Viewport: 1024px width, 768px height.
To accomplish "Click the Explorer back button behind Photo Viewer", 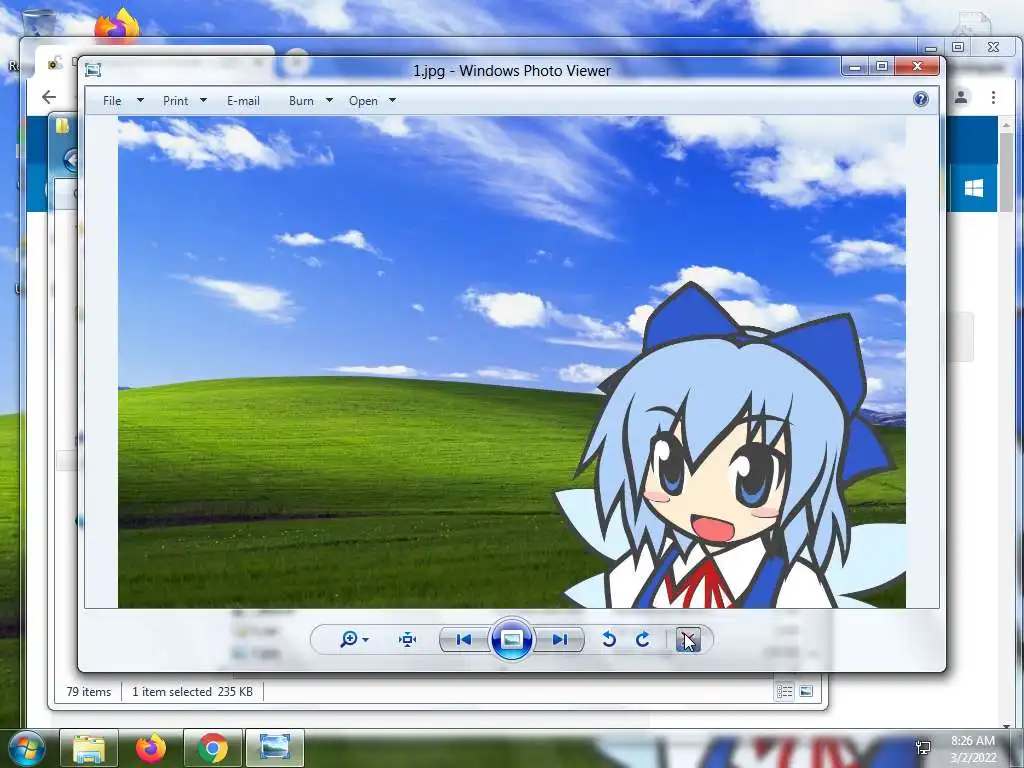I will [71, 160].
